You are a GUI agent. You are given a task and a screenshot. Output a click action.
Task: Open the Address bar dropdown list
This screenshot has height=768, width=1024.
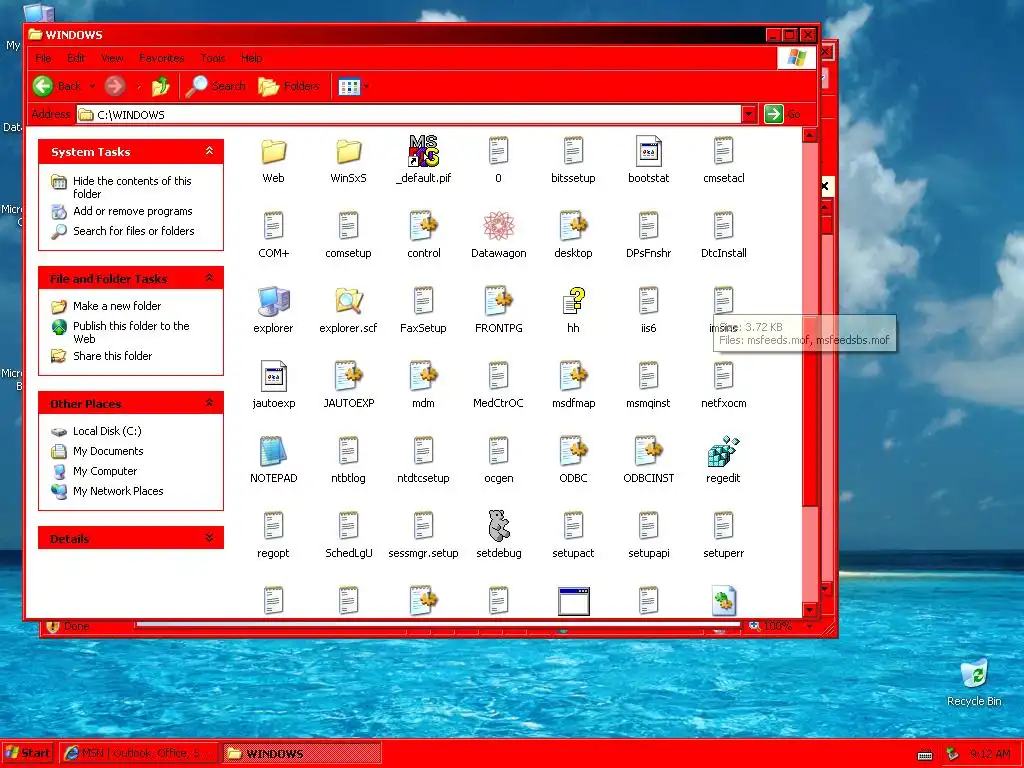pyautogui.click(x=749, y=114)
